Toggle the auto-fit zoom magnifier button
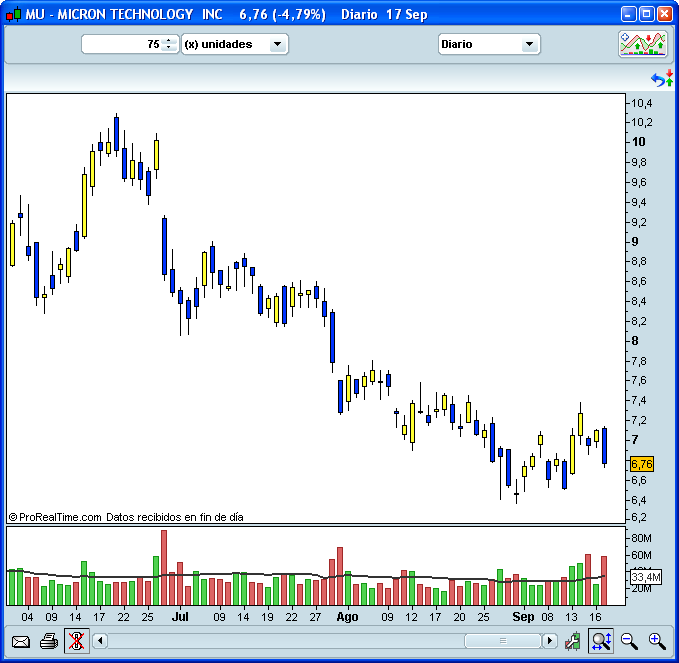 pyautogui.click(x=600, y=641)
